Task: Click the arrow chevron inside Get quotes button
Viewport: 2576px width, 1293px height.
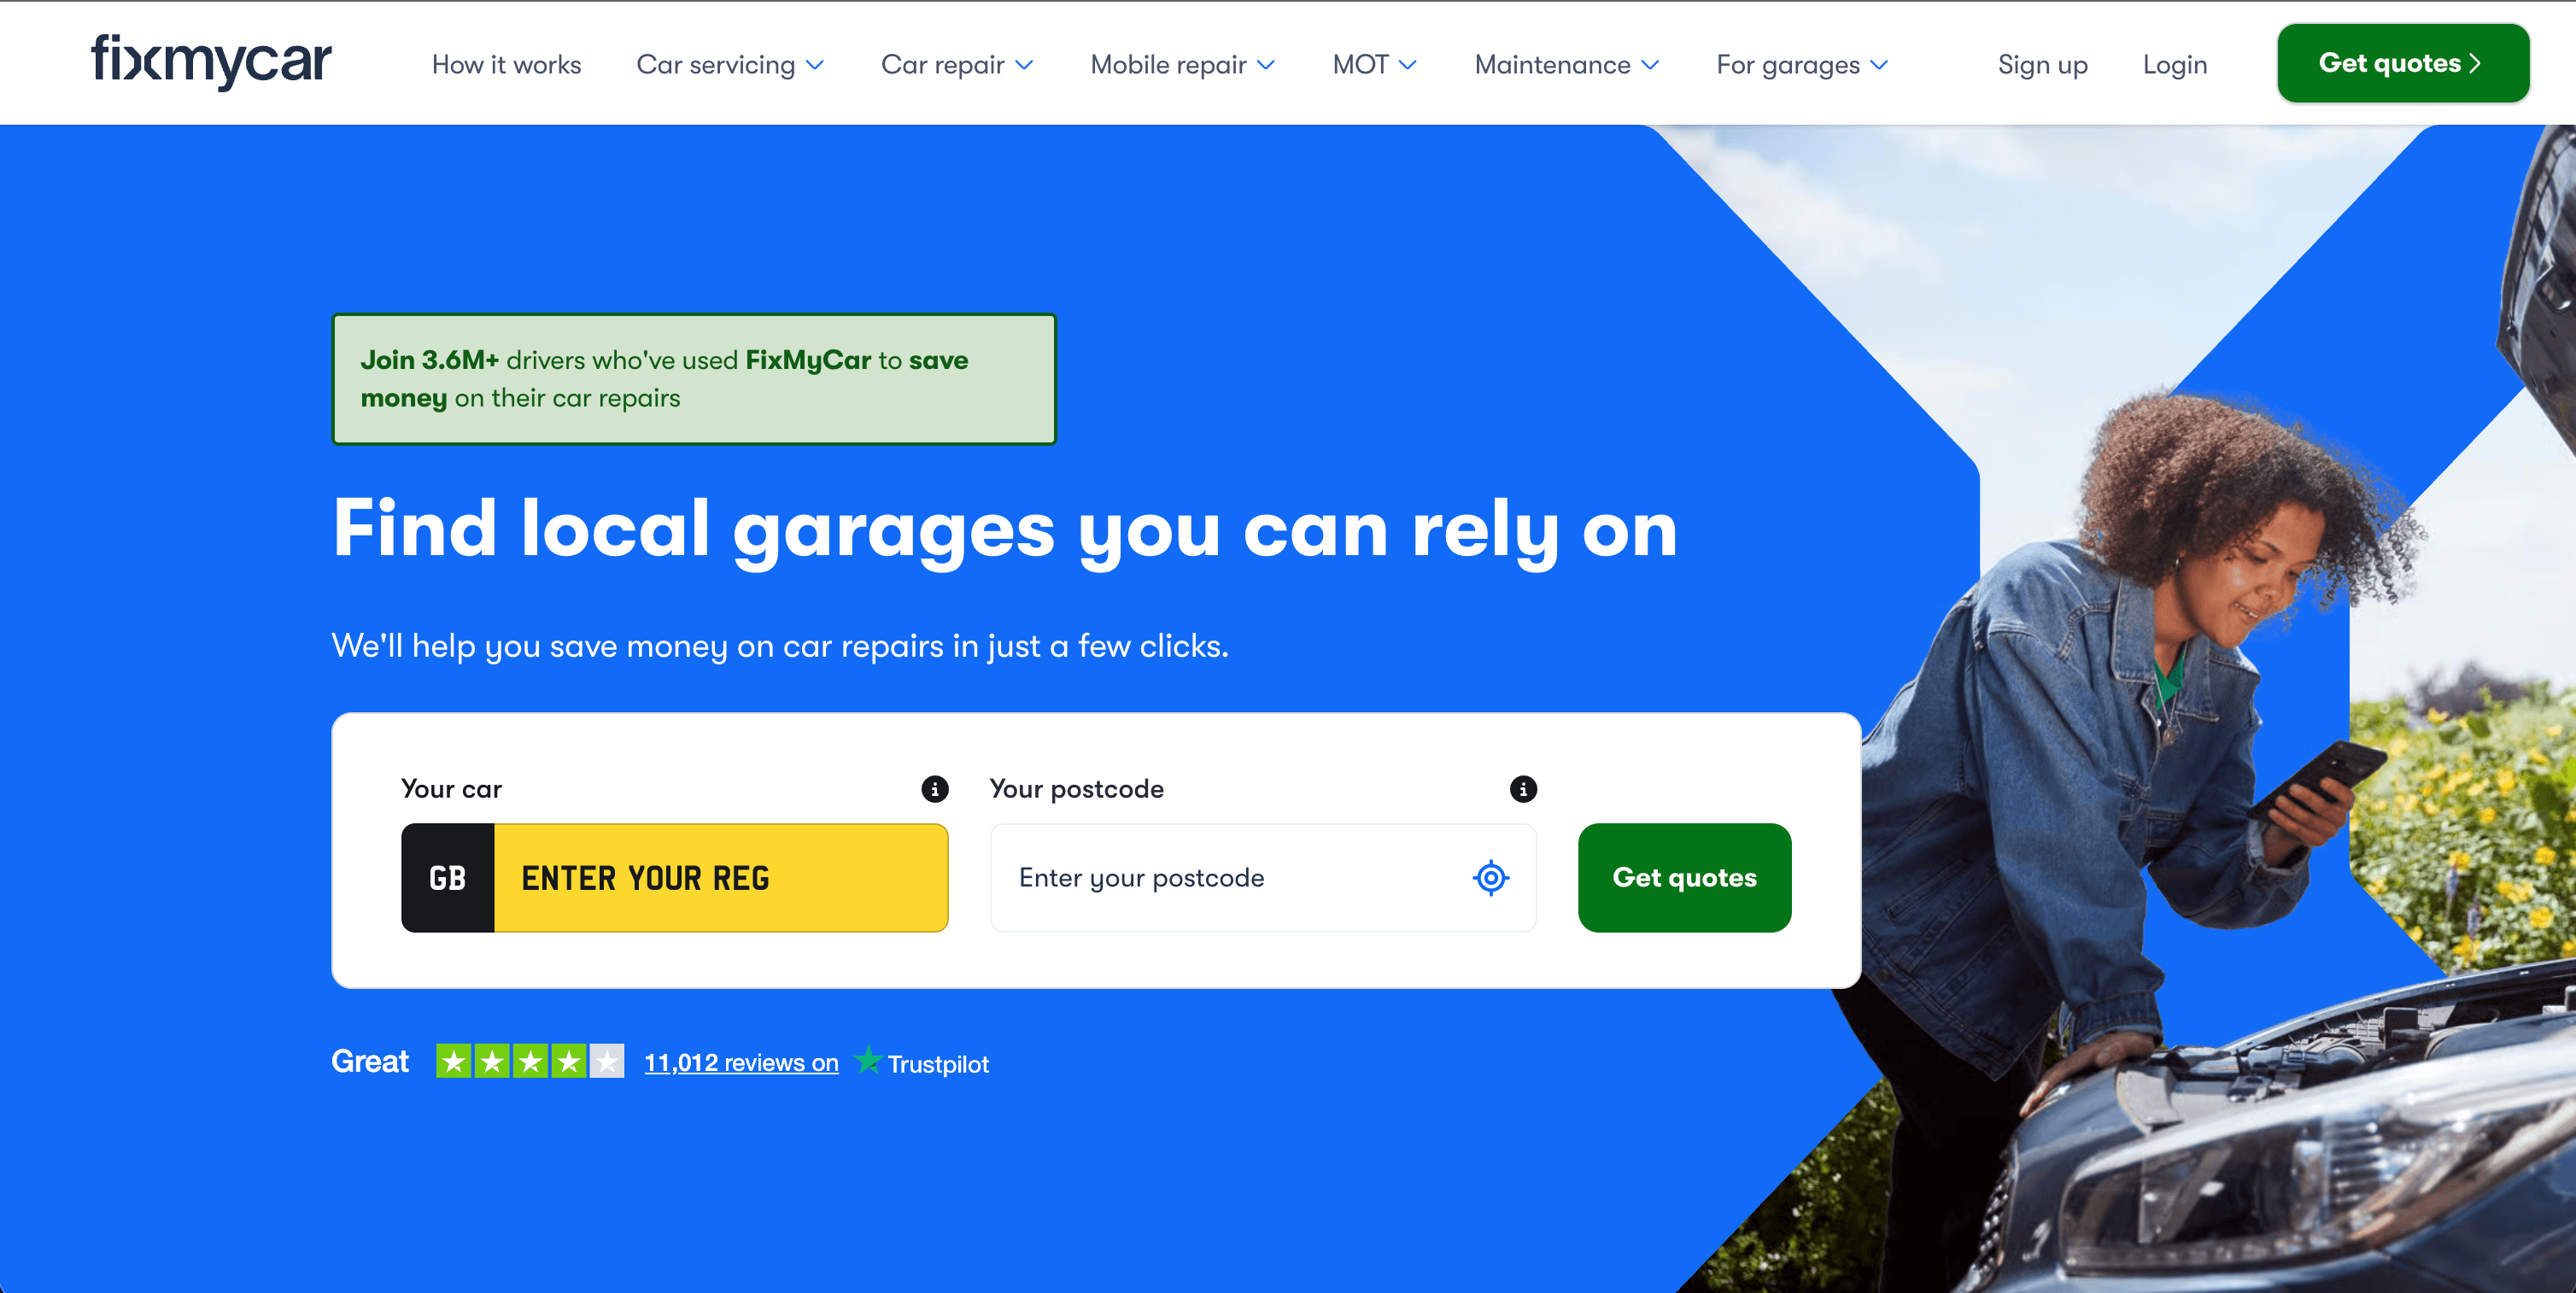Action: click(x=2473, y=62)
